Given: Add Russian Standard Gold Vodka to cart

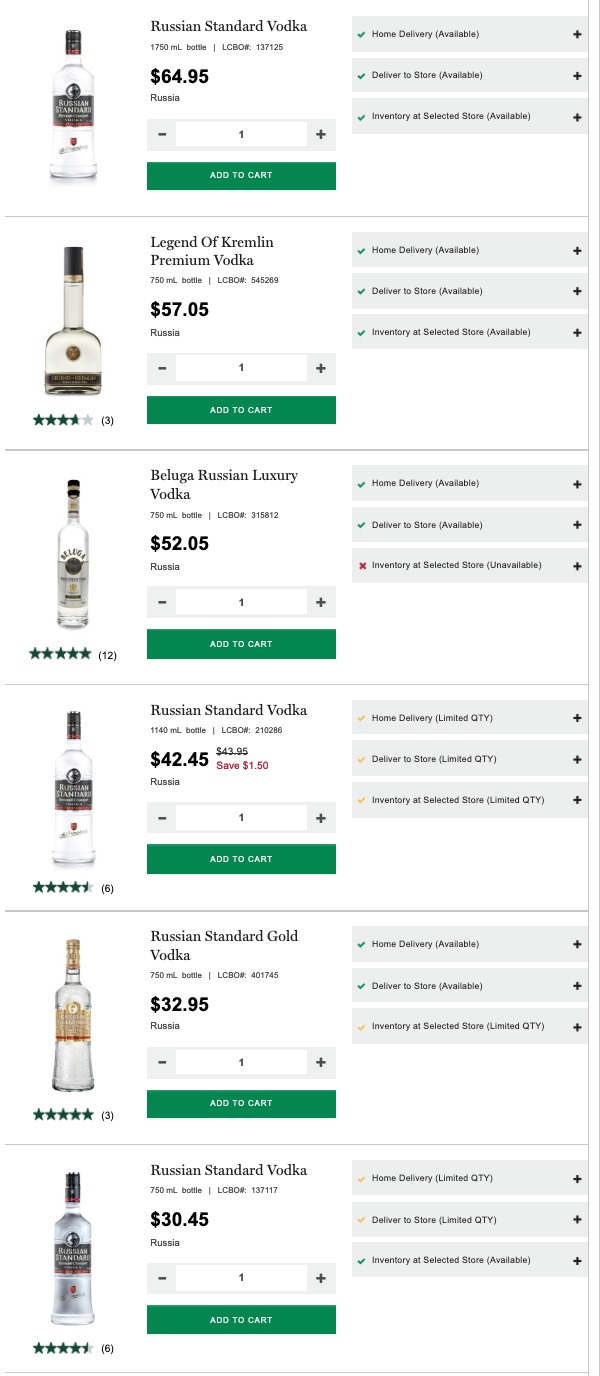Looking at the screenshot, I should tap(241, 1104).
